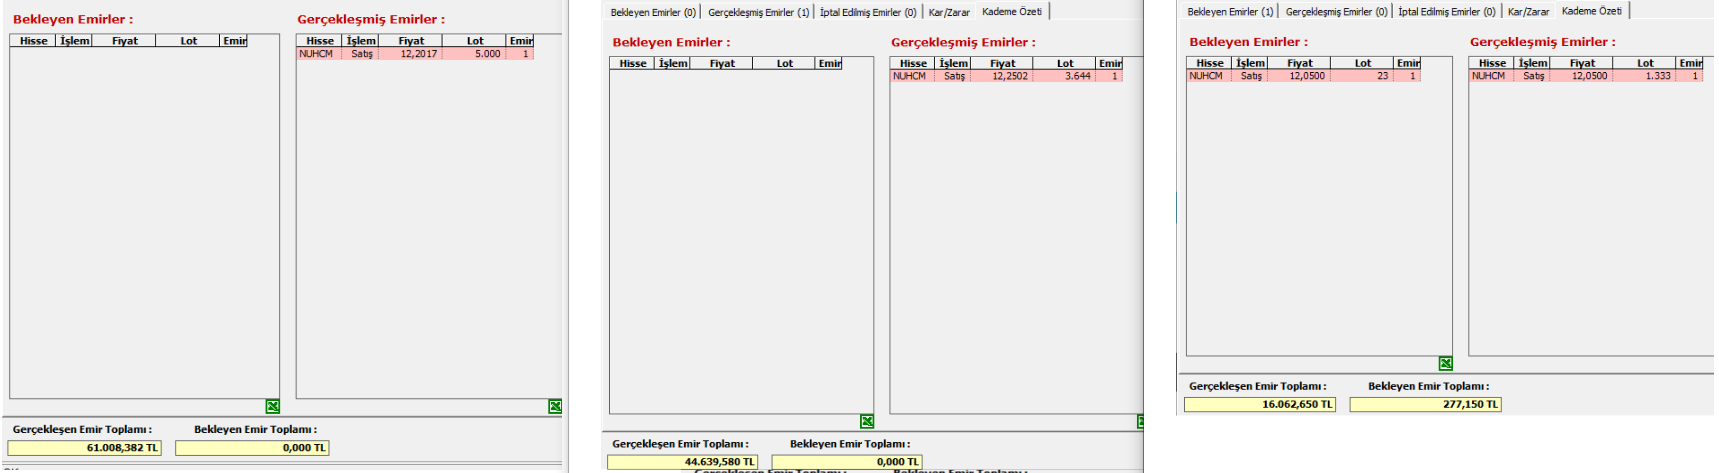1719x473 pixels.
Task: Select the NUHCM Satış row priced 12,2502
Action: 1007,76
